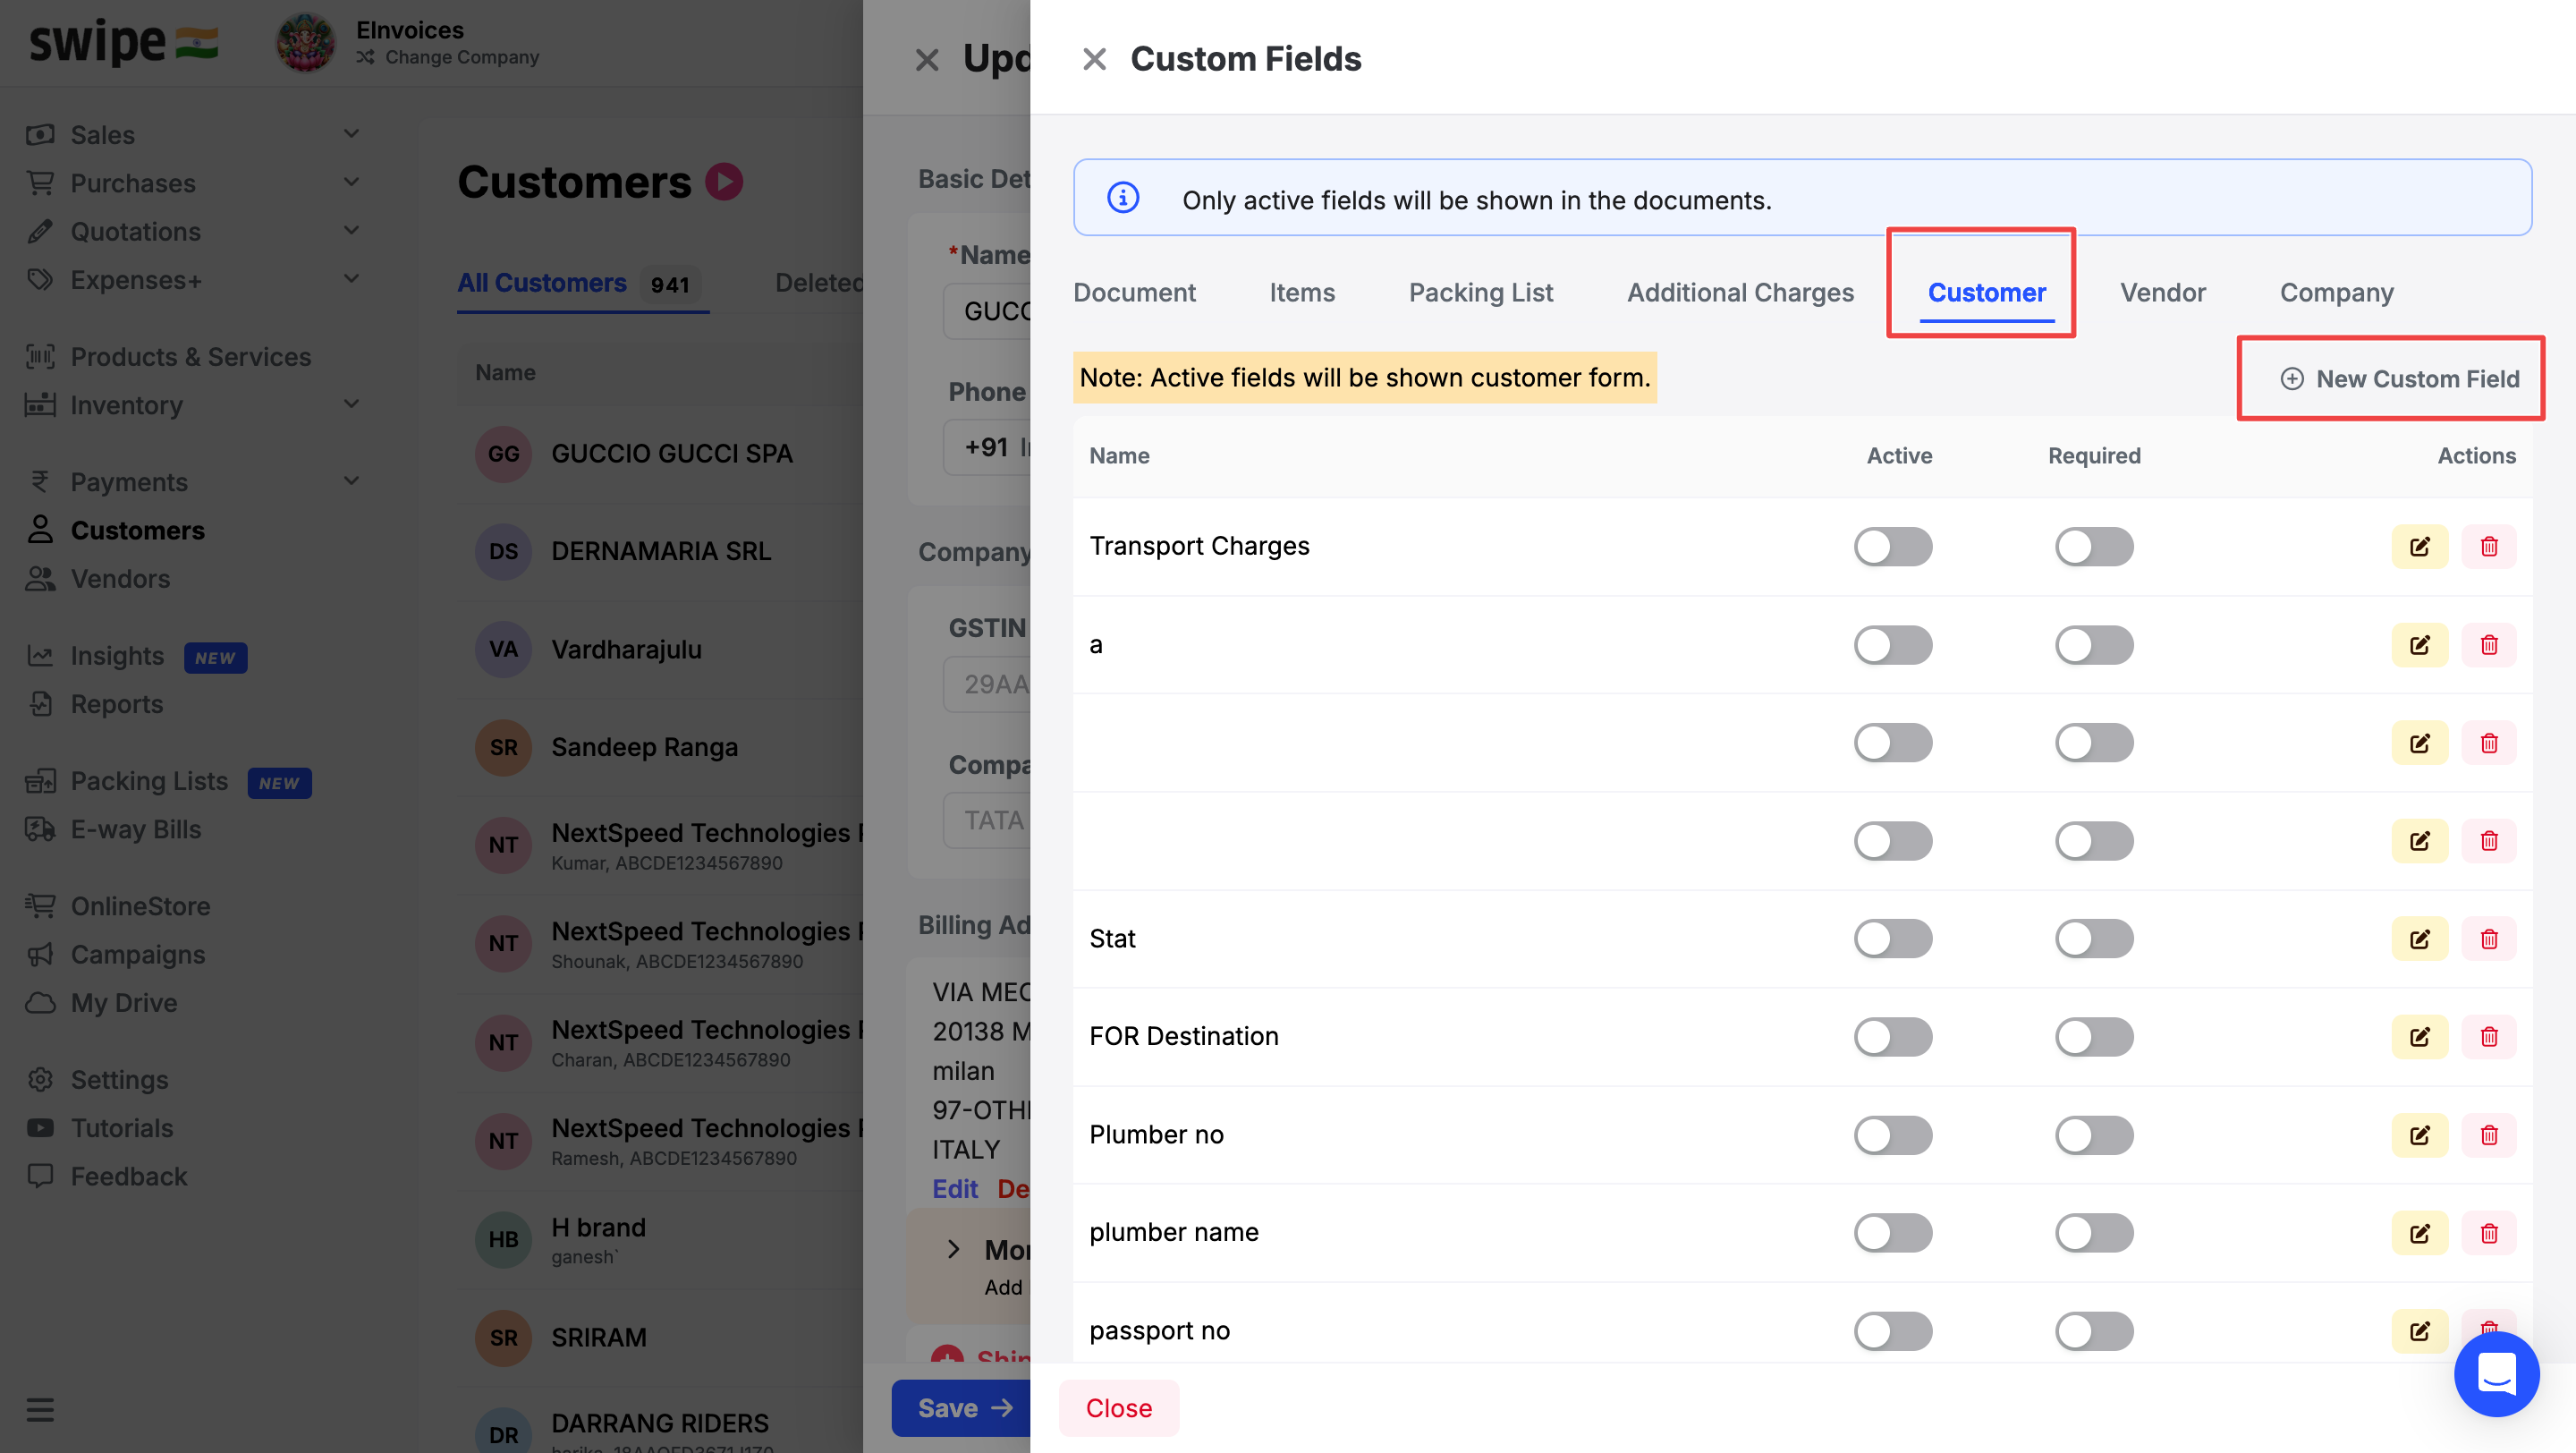Expand the Sales menu chevron
The height and width of the screenshot is (1453, 2576).
click(x=351, y=134)
